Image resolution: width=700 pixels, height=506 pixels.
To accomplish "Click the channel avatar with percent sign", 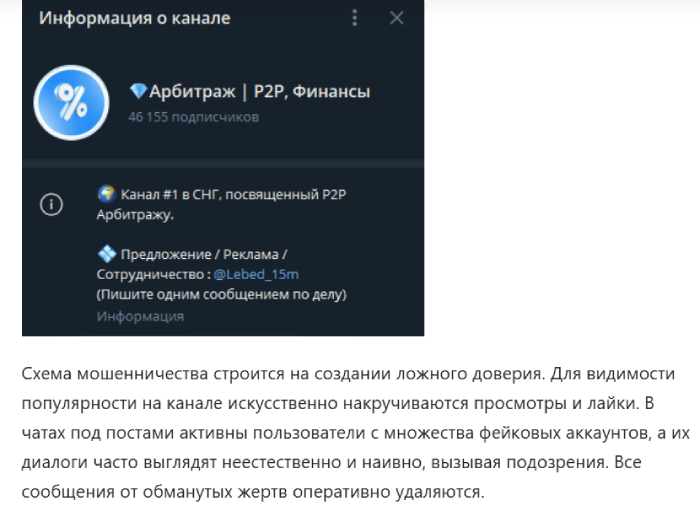I will (70, 102).
